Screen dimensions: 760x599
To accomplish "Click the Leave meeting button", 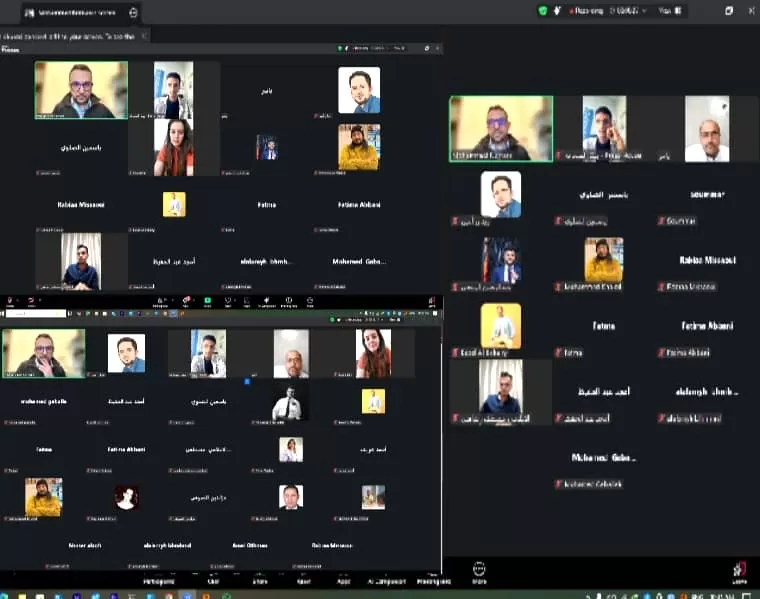I will [739, 573].
